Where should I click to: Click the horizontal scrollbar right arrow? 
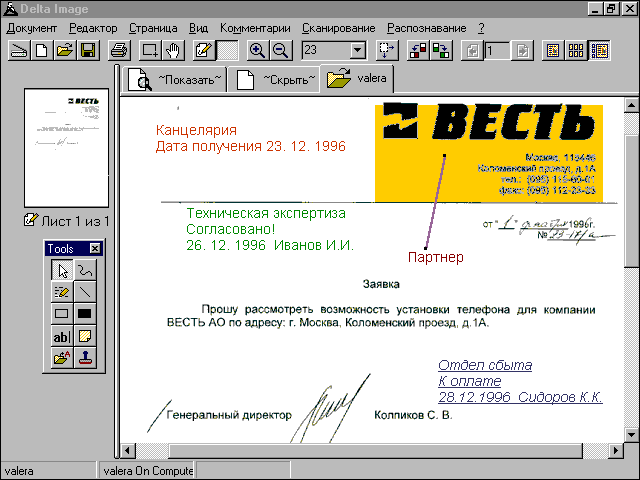click(x=616, y=451)
